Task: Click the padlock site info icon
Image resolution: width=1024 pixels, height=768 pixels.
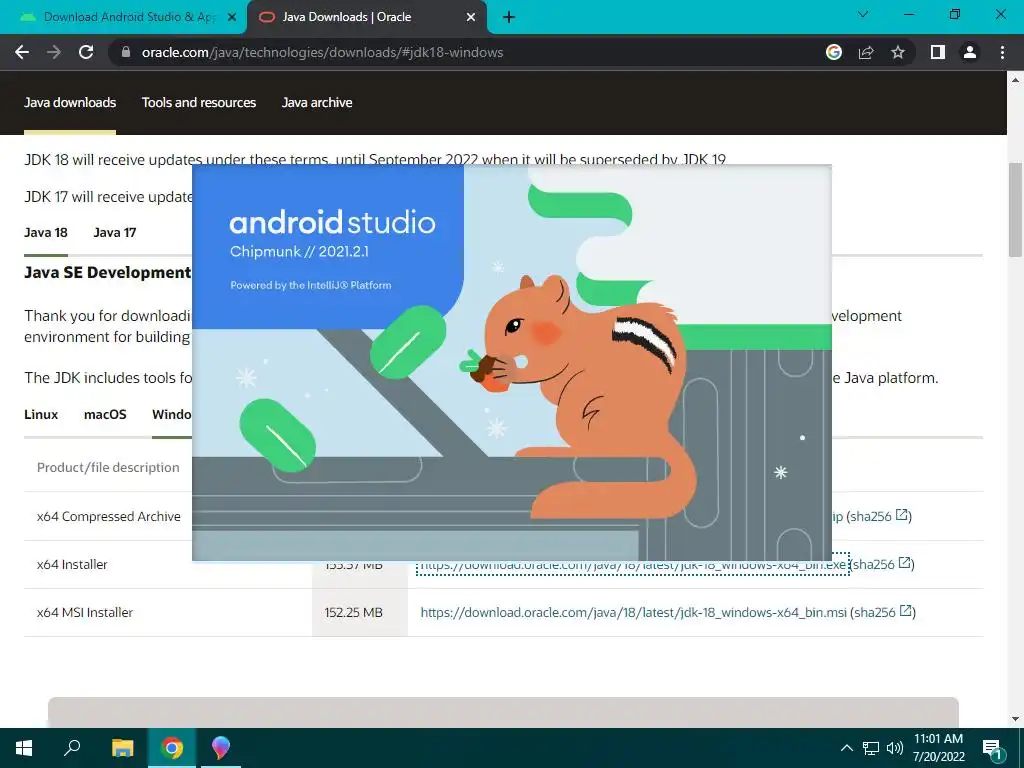Action: pos(126,52)
